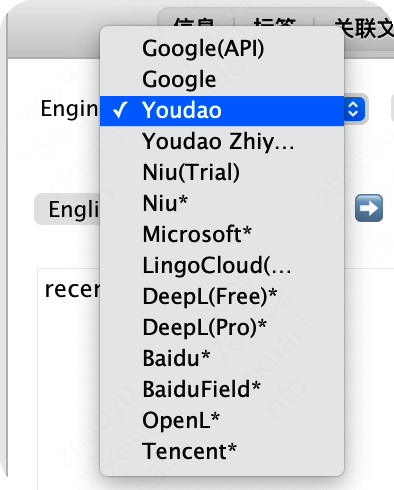Pick DeepL(Free)* engine
Screen dimensions: 394x490
222,296
